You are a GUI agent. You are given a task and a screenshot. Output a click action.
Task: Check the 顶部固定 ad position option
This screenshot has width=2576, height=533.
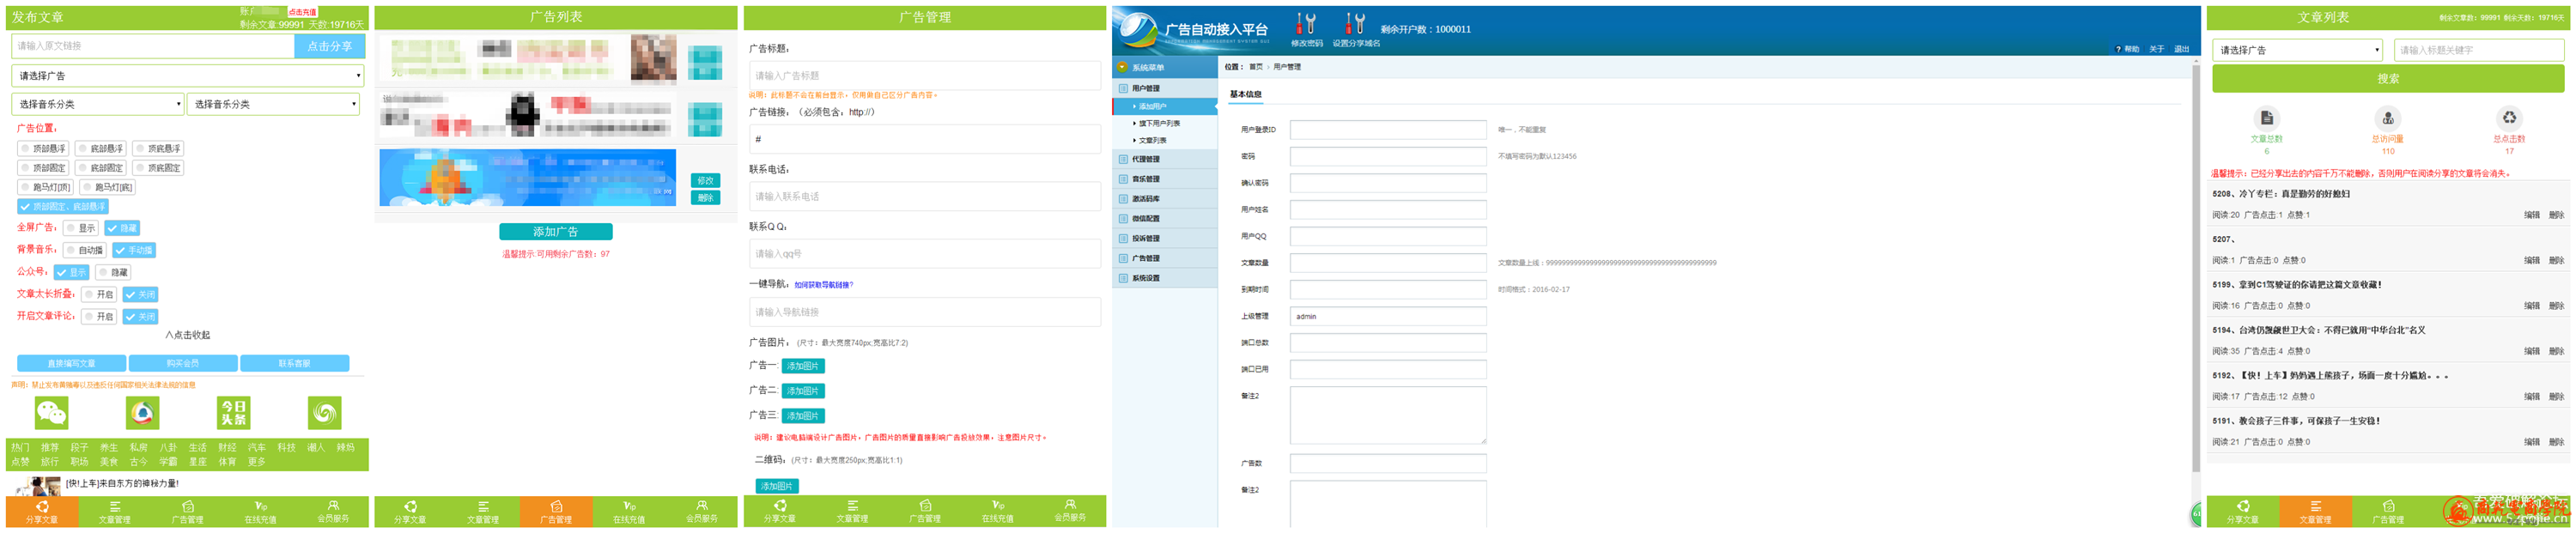click(44, 168)
